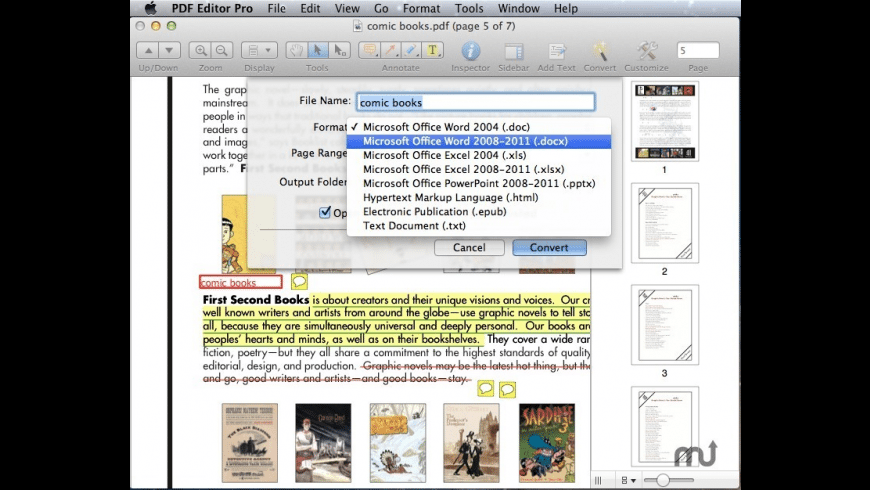Select the hand pan tool

pyautogui.click(x=296, y=50)
